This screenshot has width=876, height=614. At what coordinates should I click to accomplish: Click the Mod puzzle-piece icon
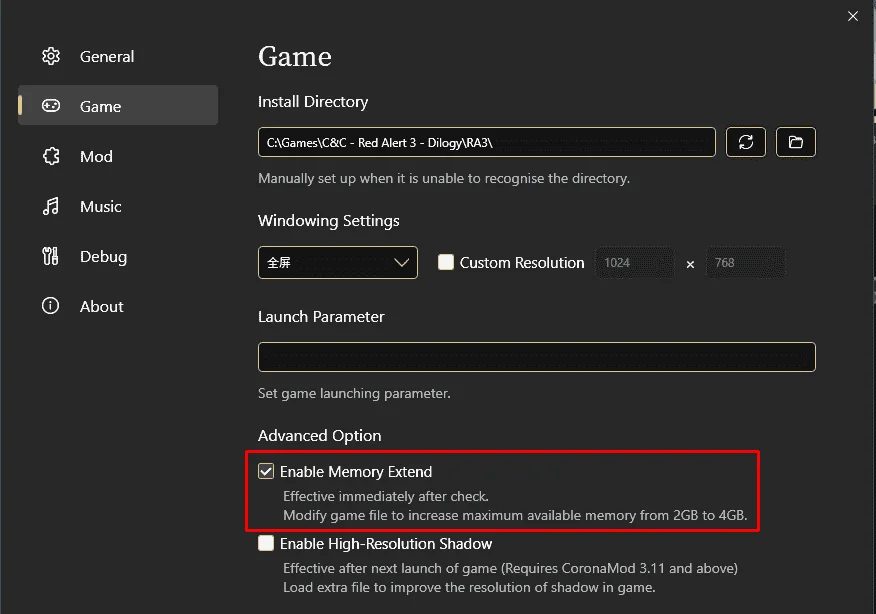coord(51,156)
